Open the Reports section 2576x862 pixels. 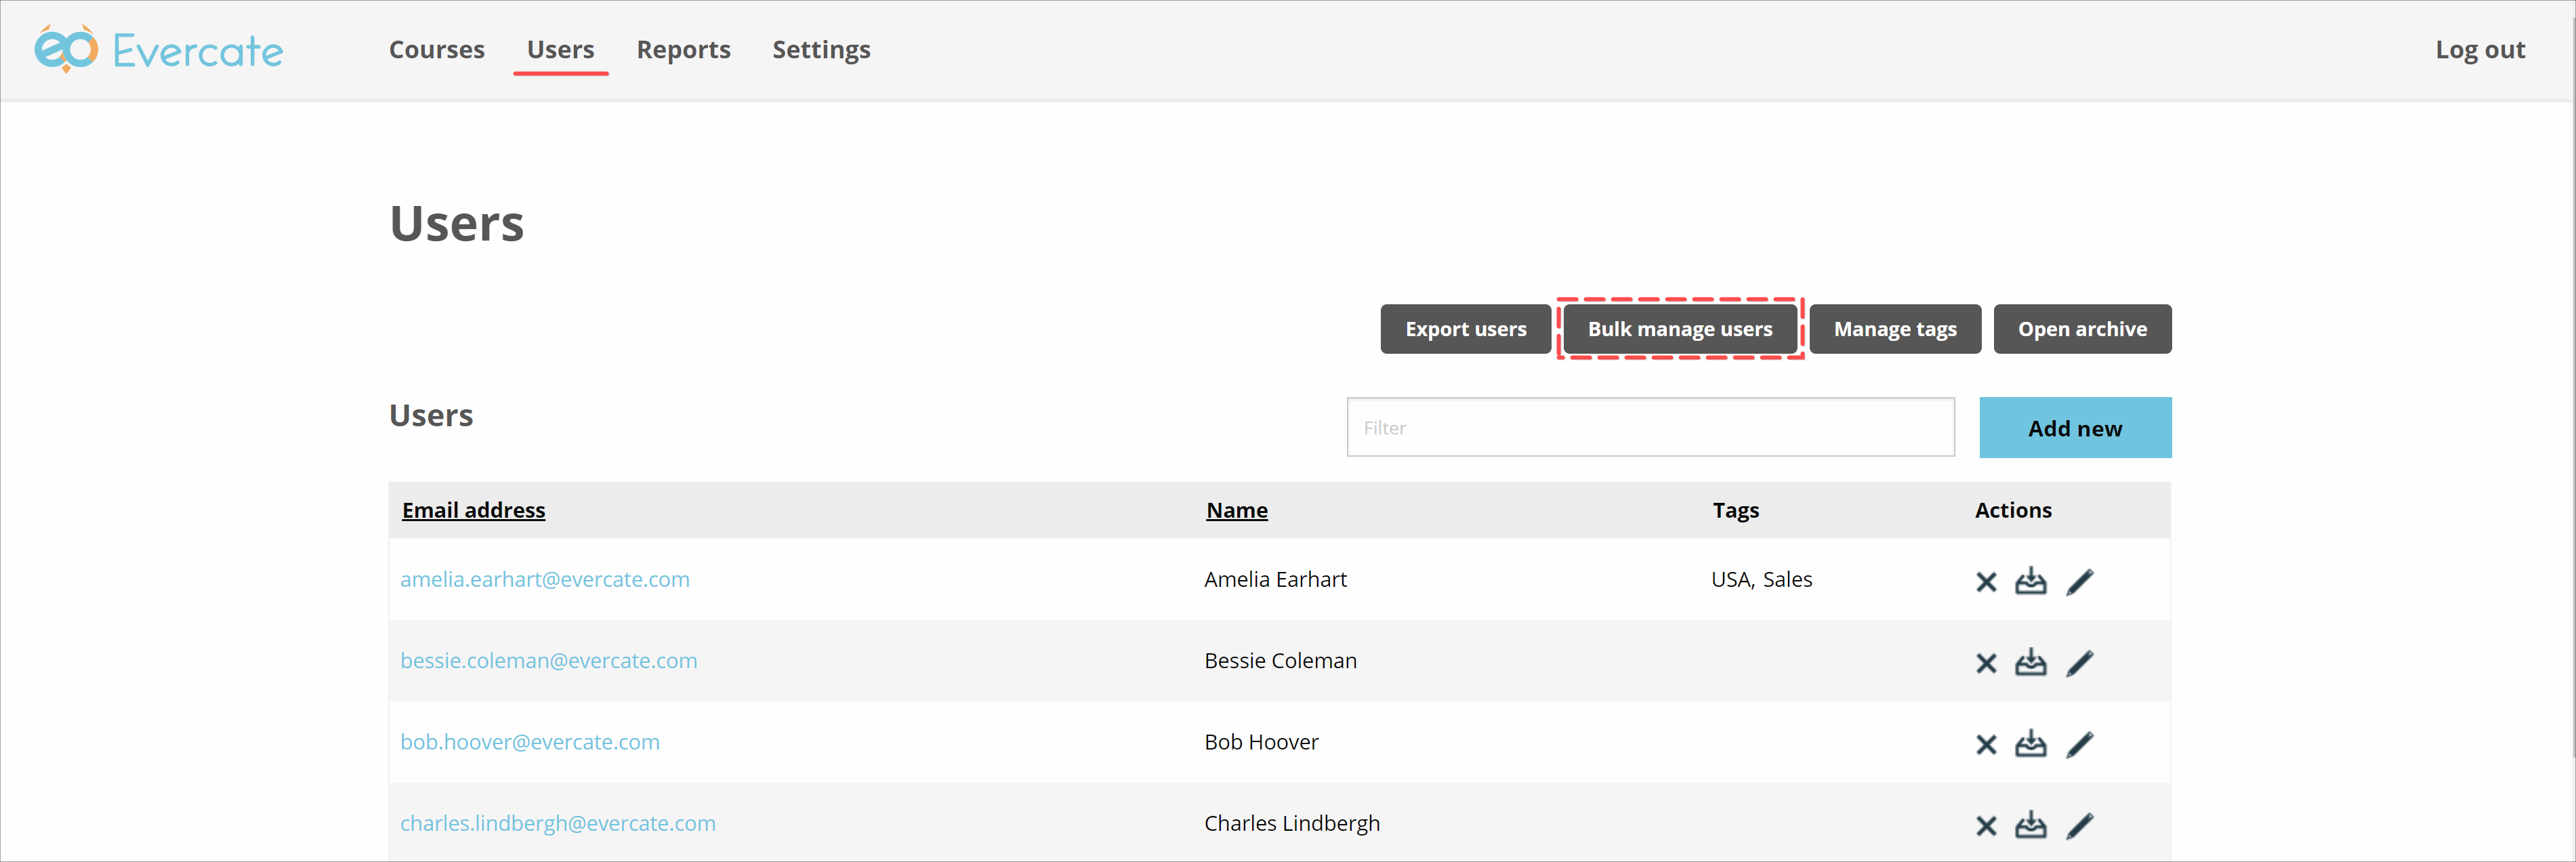tap(683, 49)
